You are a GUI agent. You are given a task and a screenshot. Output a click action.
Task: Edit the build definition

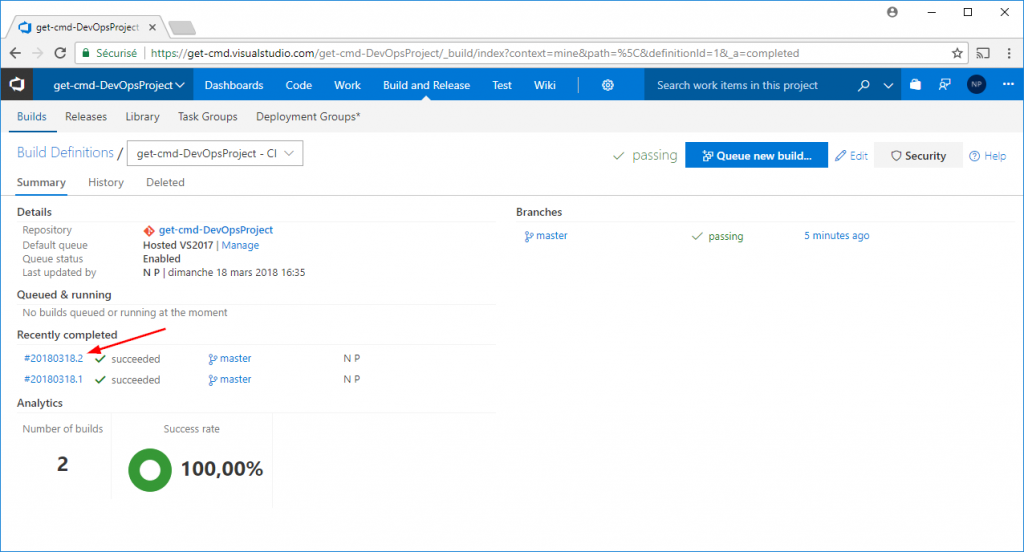(852, 155)
